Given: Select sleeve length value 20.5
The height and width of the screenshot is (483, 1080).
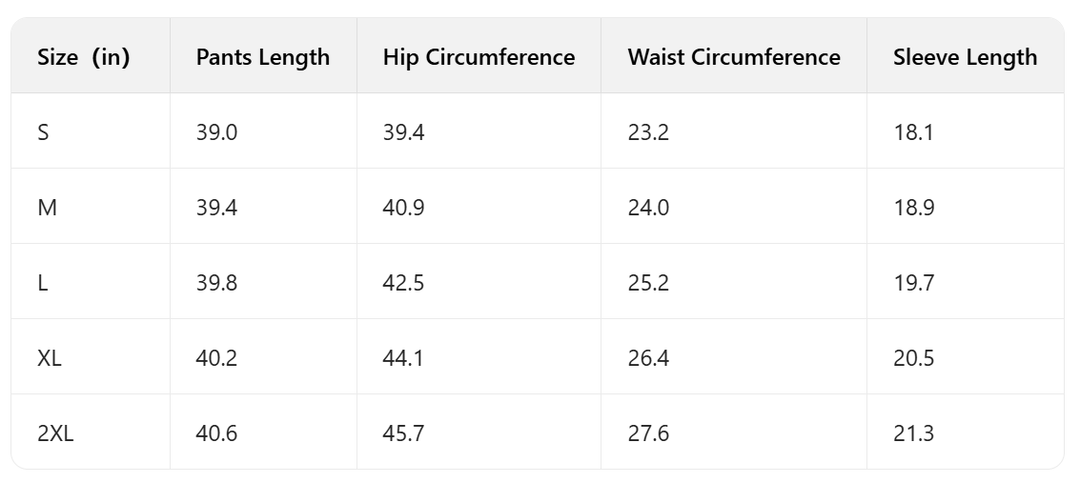Looking at the screenshot, I should click(x=914, y=358).
